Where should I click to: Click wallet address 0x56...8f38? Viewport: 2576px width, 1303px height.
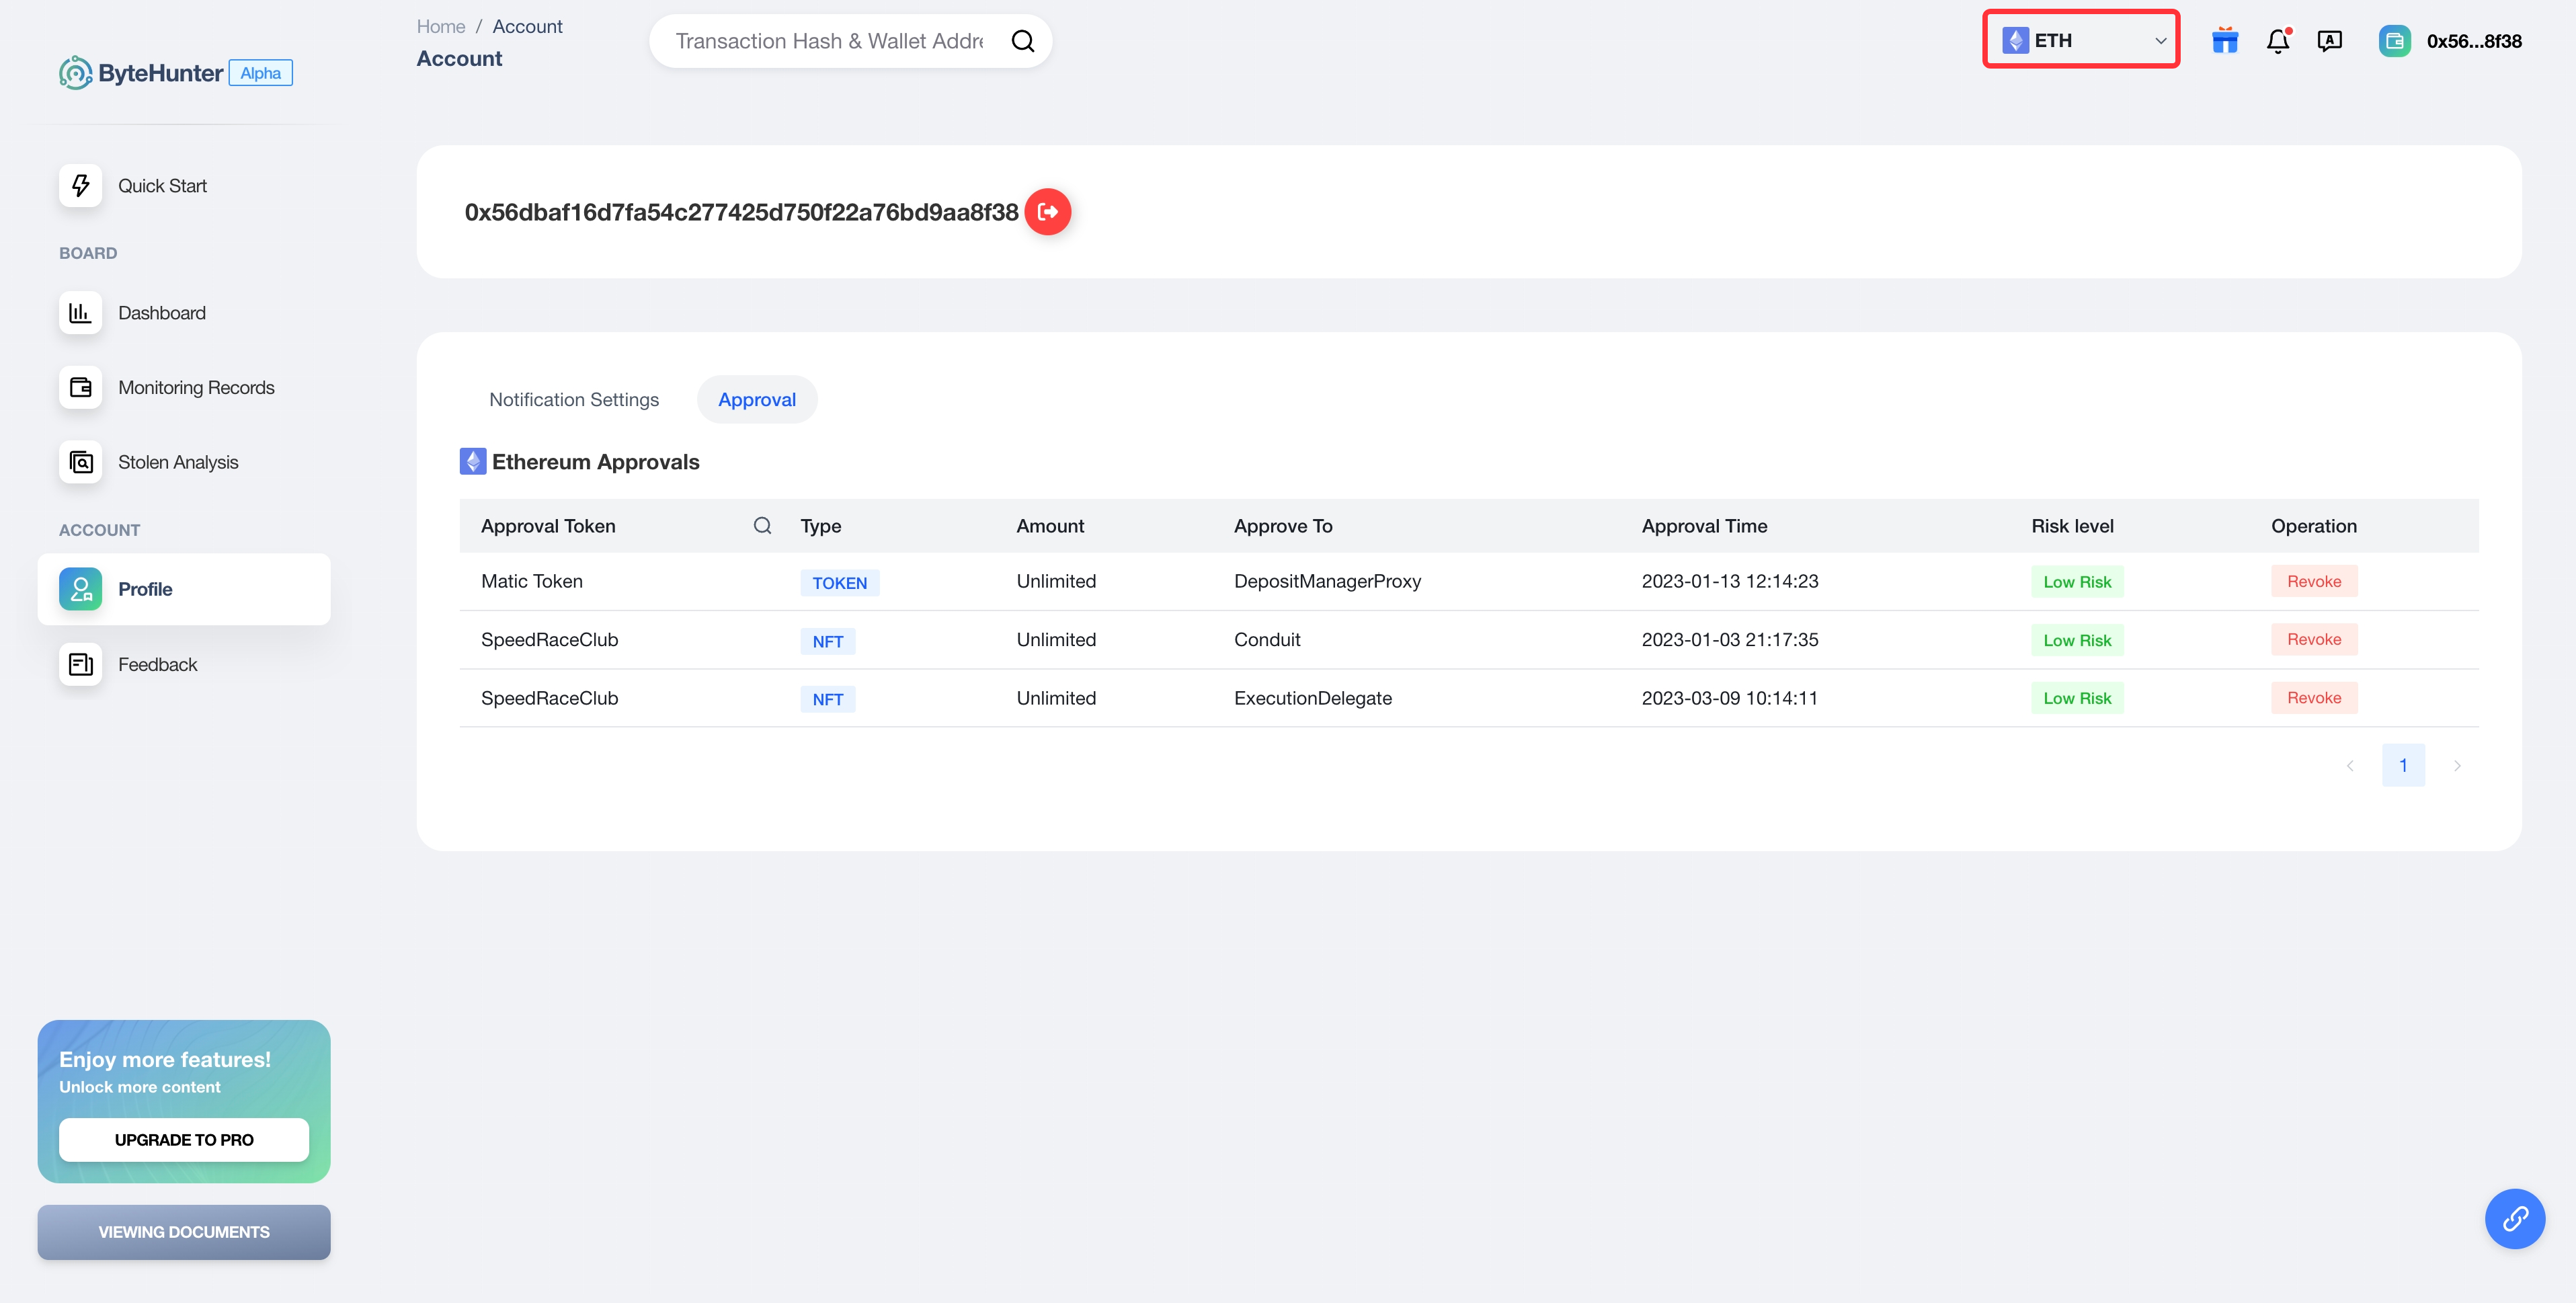(x=2474, y=41)
